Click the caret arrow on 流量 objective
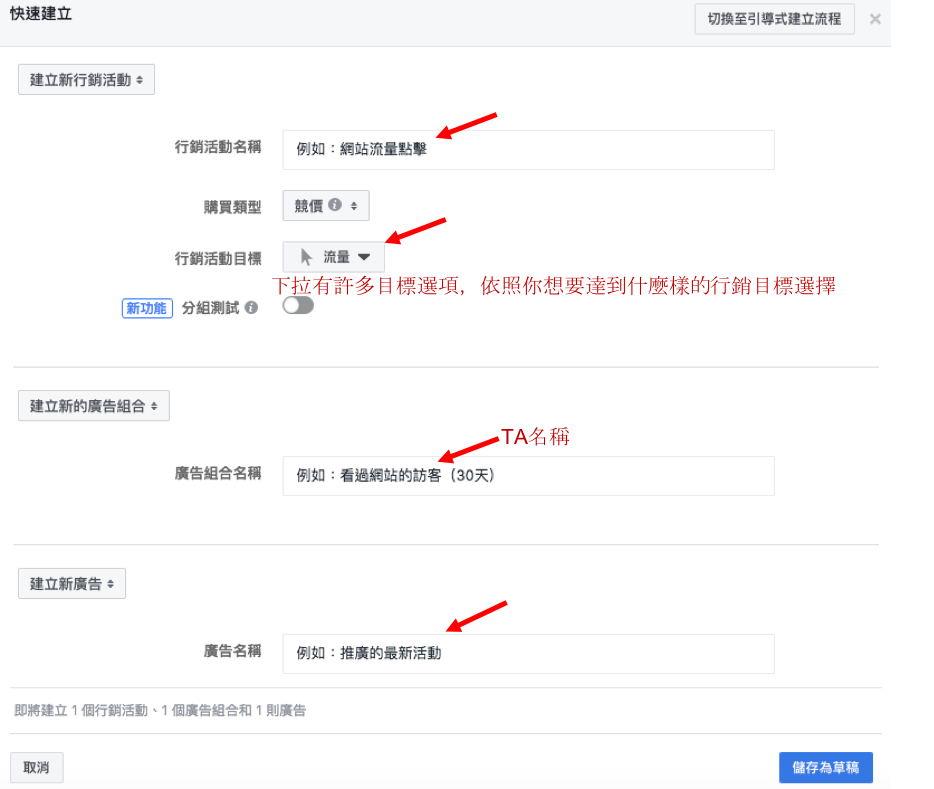 [x=351, y=259]
